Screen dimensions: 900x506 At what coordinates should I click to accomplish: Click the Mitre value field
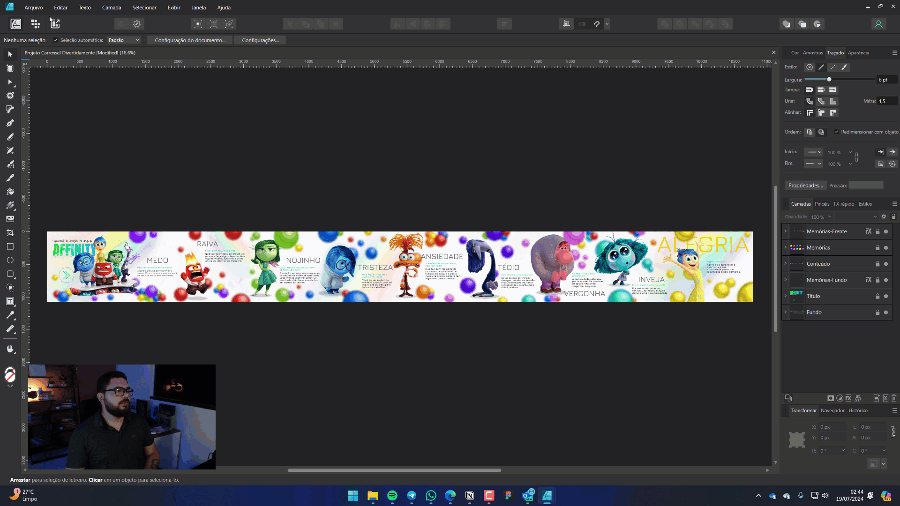pos(887,101)
